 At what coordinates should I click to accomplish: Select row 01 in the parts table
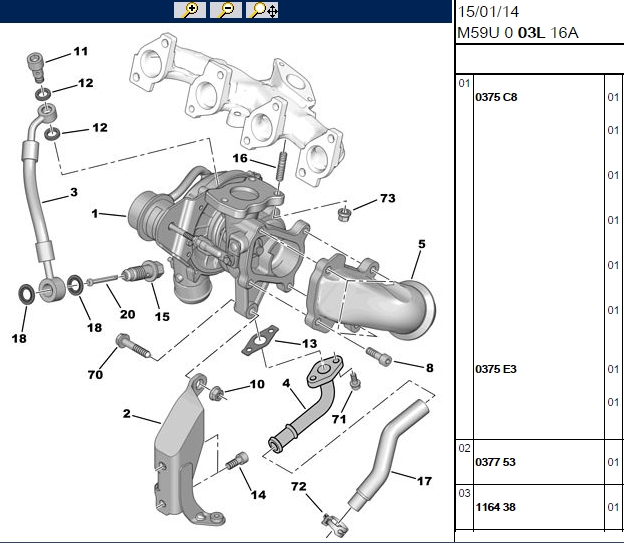[x=464, y=83]
